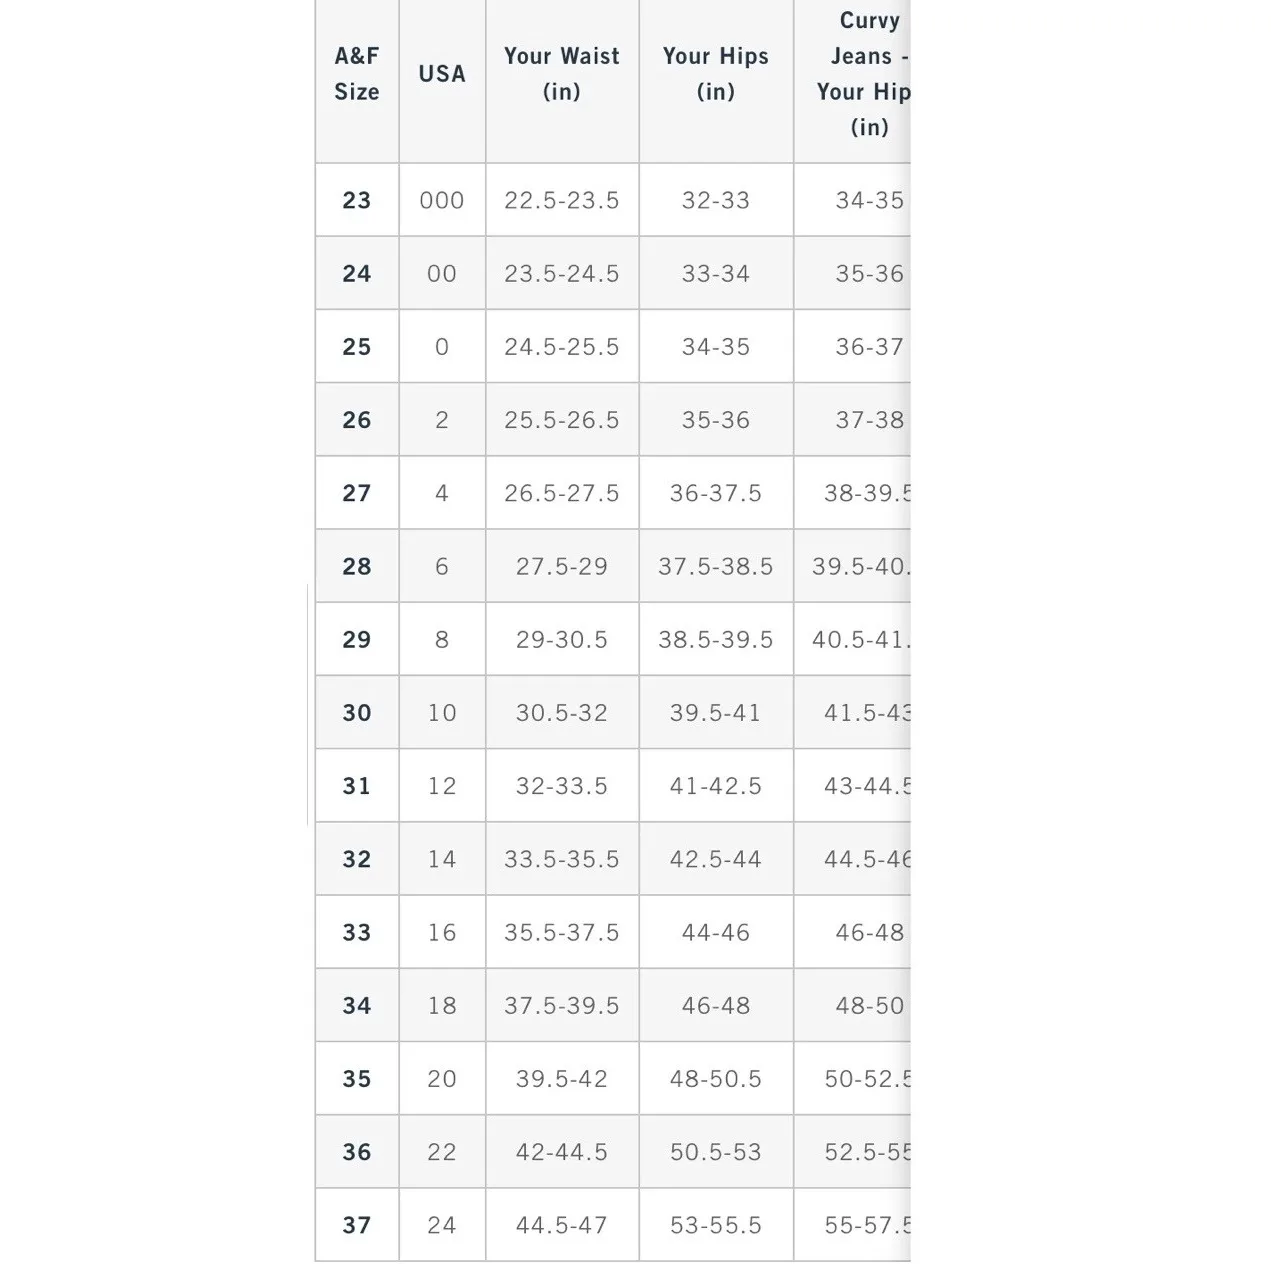Image resolution: width=1276 pixels, height=1276 pixels.
Task: Select the USA column header
Action: [442, 74]
